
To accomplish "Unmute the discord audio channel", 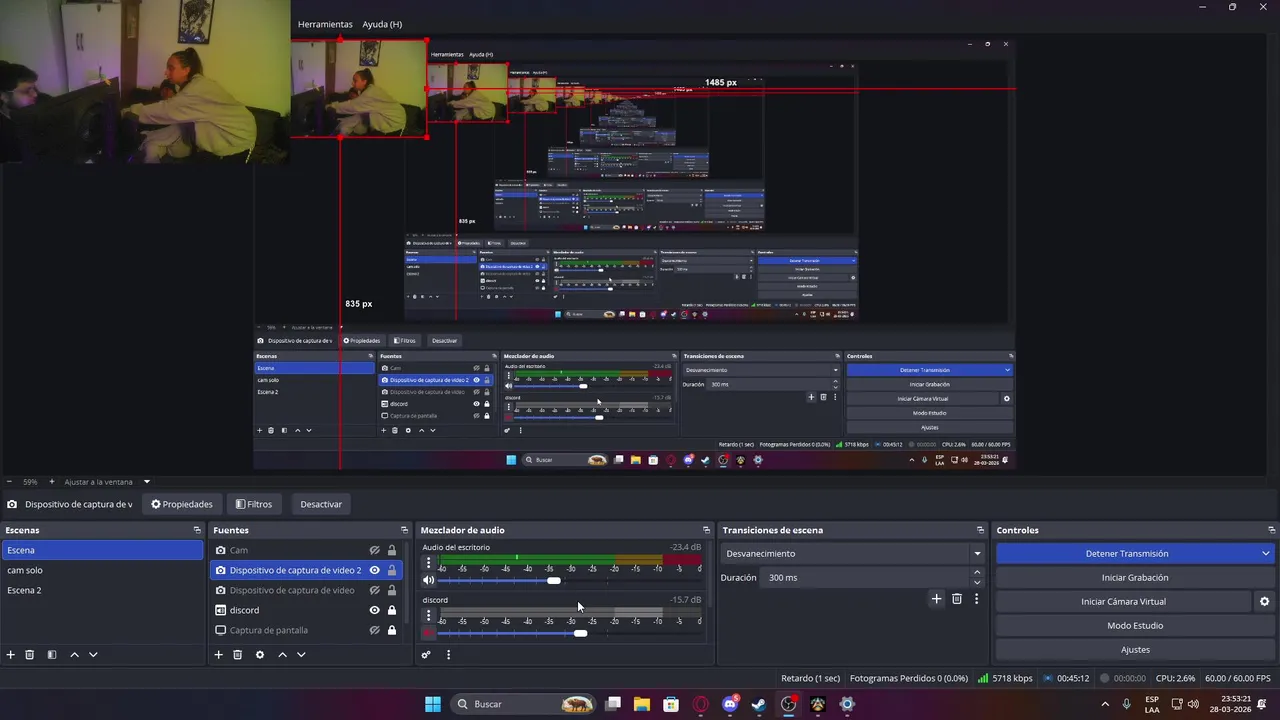I will pos(429,633).
